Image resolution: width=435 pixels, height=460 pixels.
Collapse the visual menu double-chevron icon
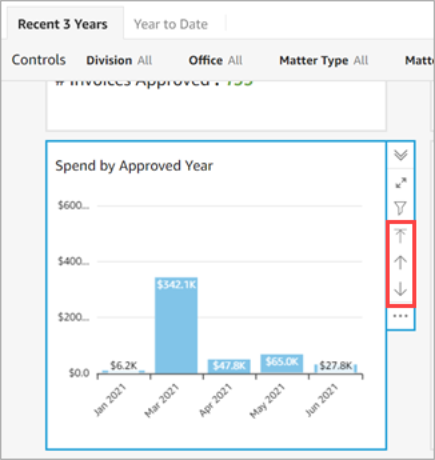(x=400, y=155)
